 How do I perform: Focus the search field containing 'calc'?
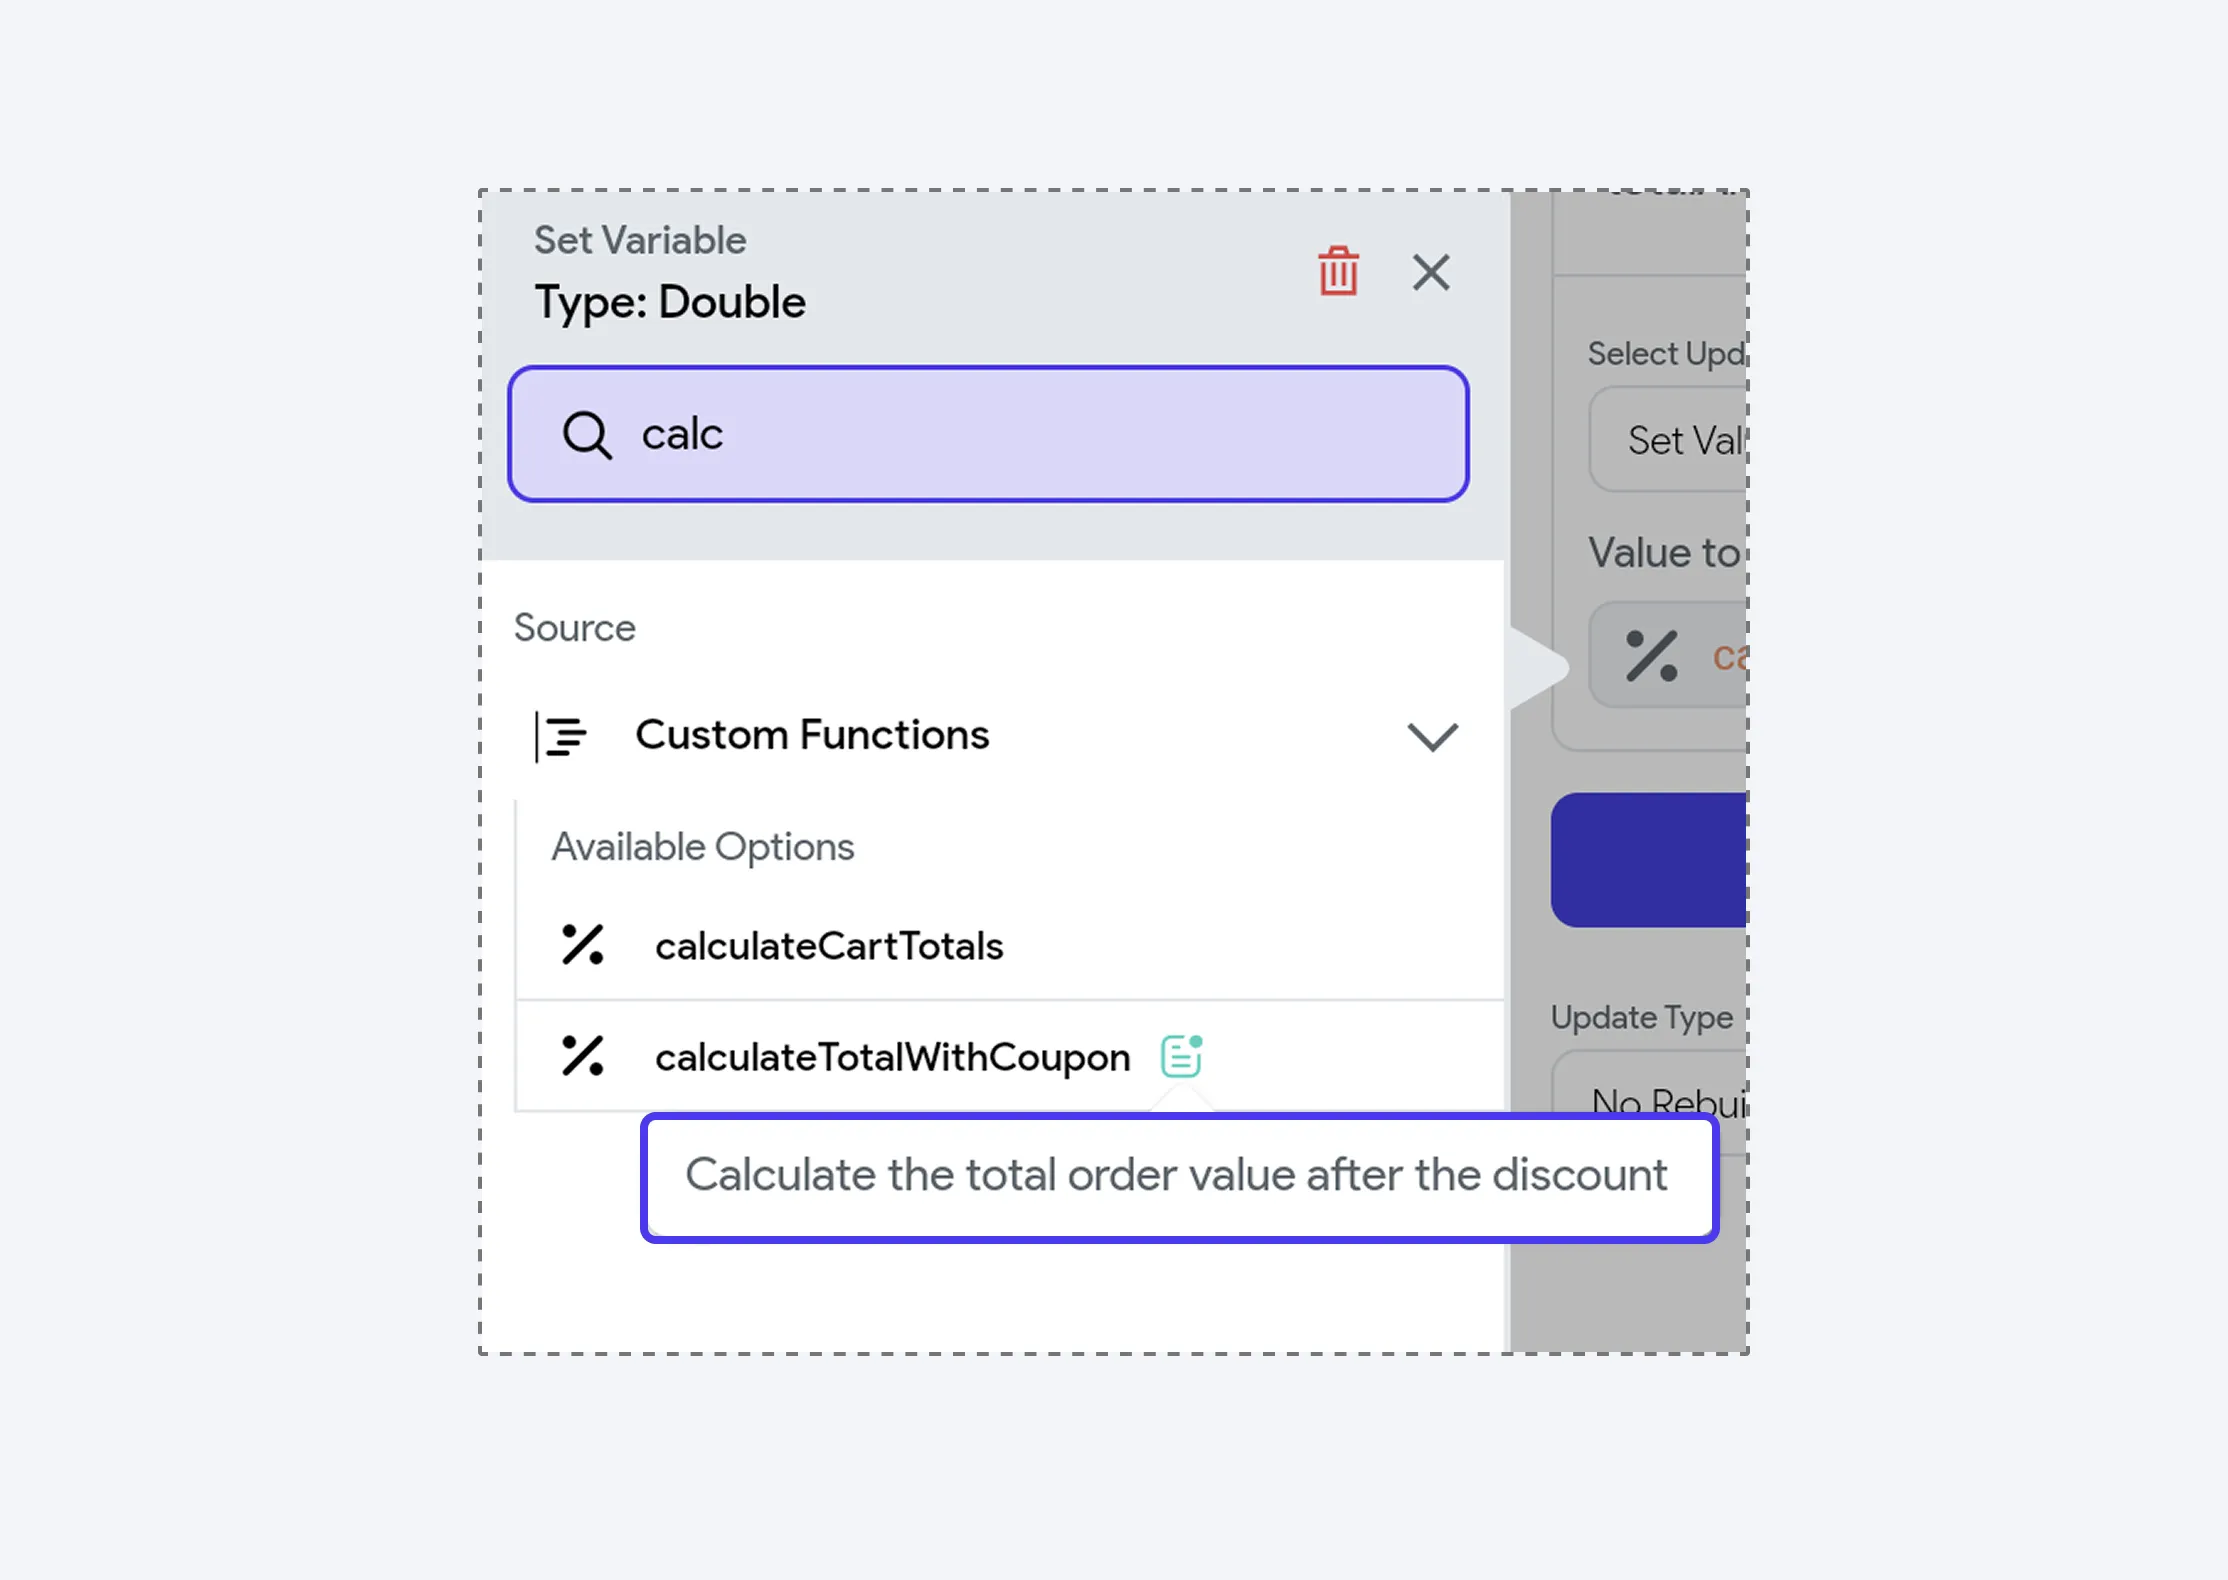[988, 434]
